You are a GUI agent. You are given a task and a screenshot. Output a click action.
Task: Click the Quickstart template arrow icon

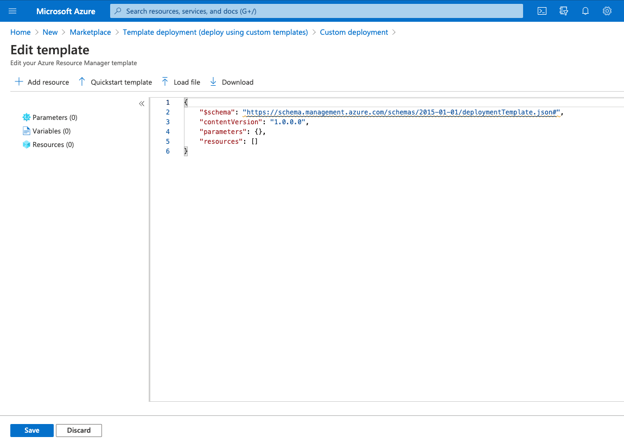pyautogui.click(x=82, y=82)
